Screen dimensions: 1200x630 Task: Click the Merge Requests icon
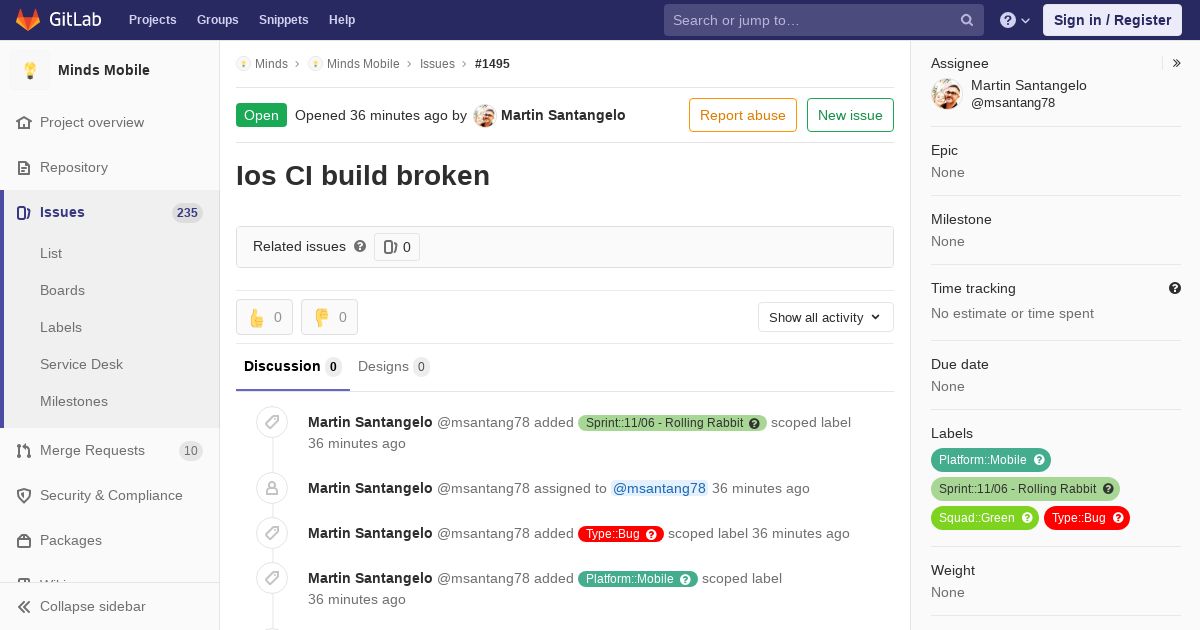point(24,450)
